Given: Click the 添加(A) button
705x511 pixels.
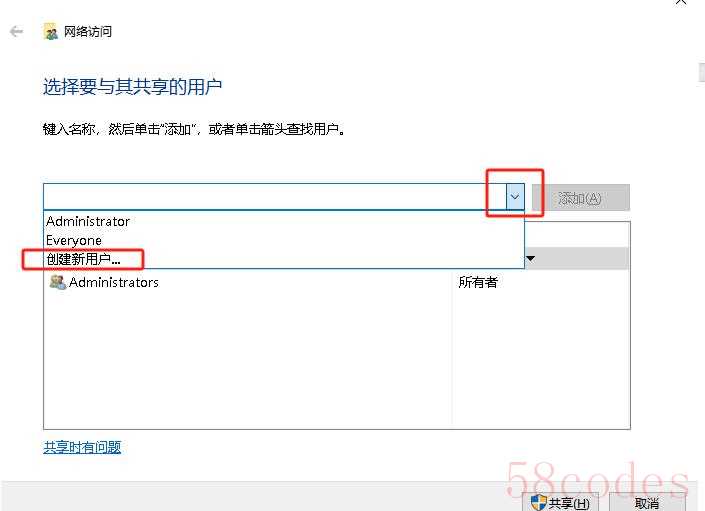Looking at the screenshot, I should pos(580,198).
